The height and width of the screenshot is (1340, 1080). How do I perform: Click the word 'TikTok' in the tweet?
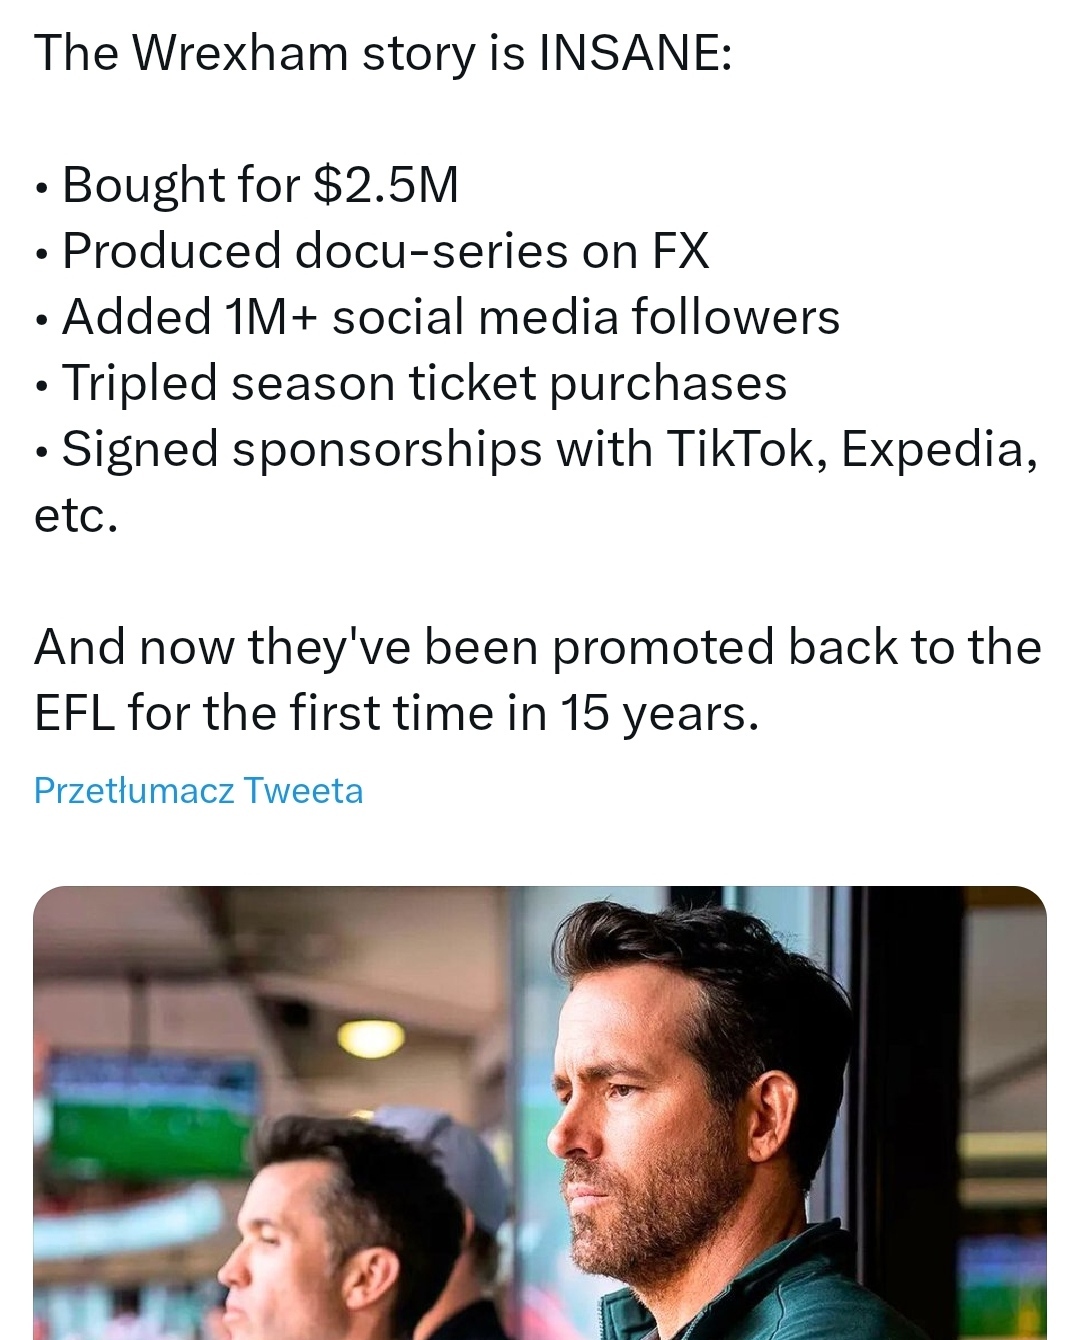(745, 449)
